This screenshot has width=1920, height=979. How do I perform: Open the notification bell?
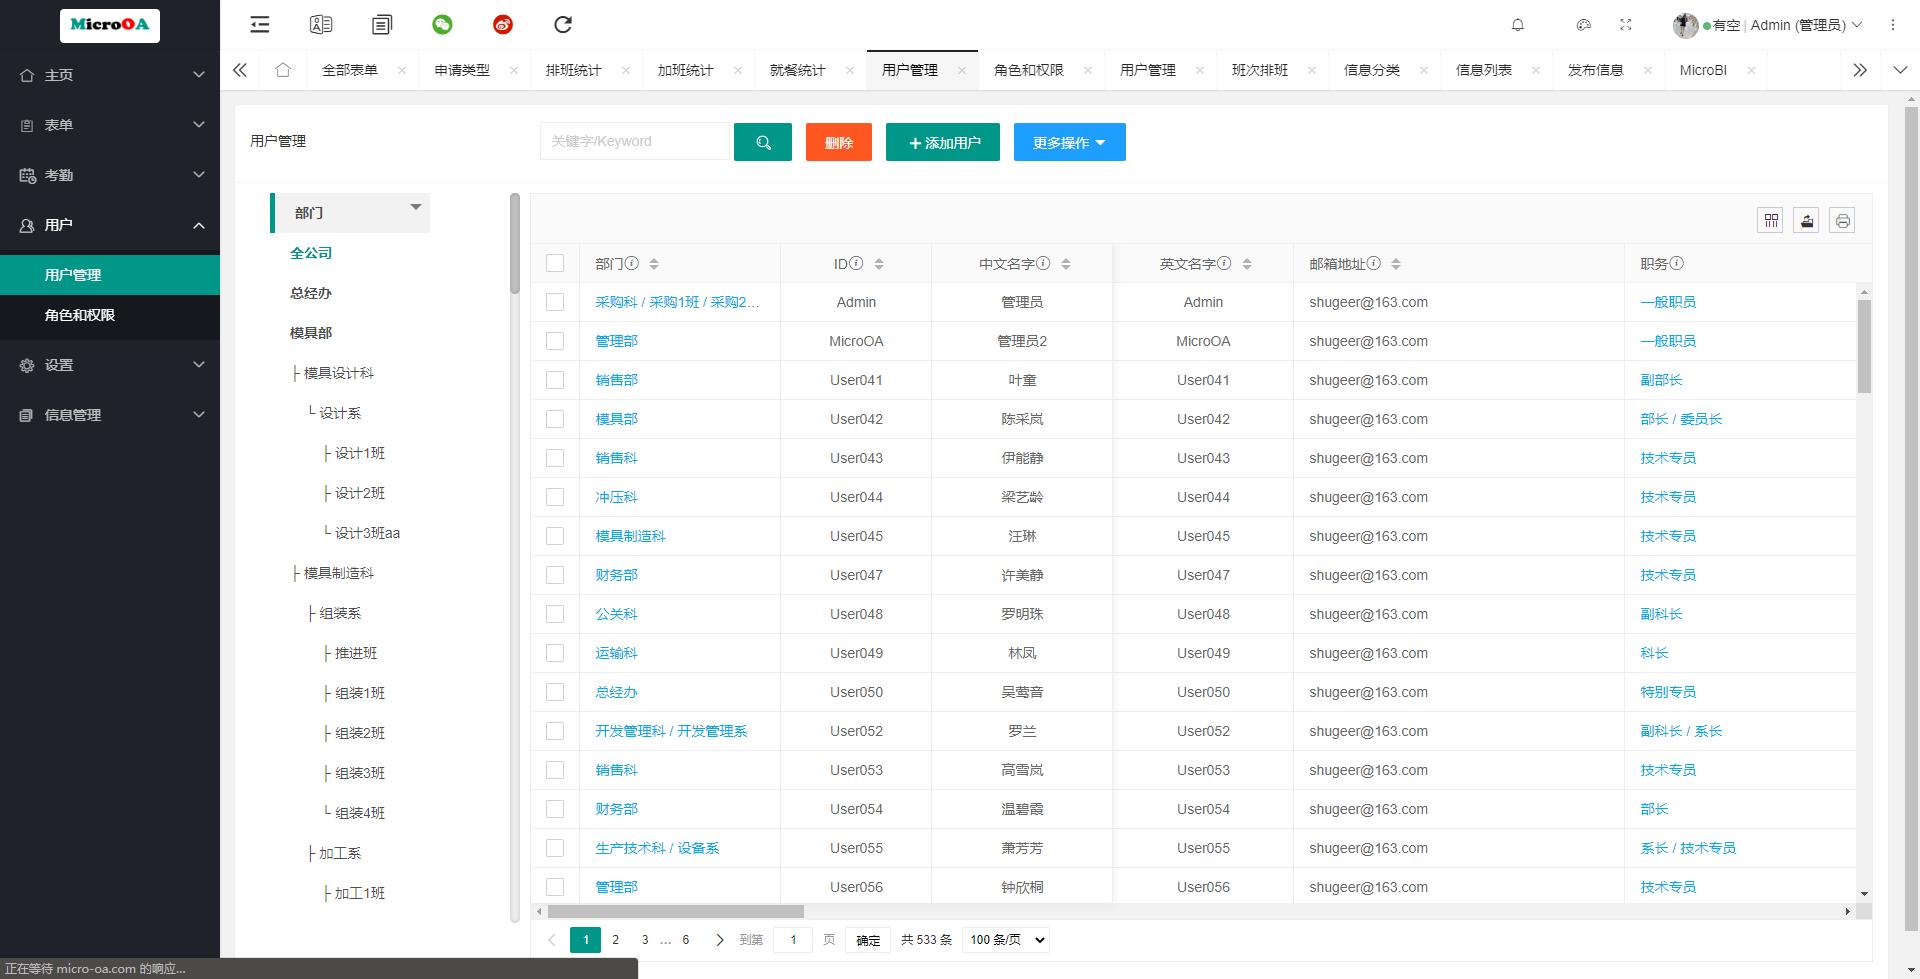point(1517,25)
